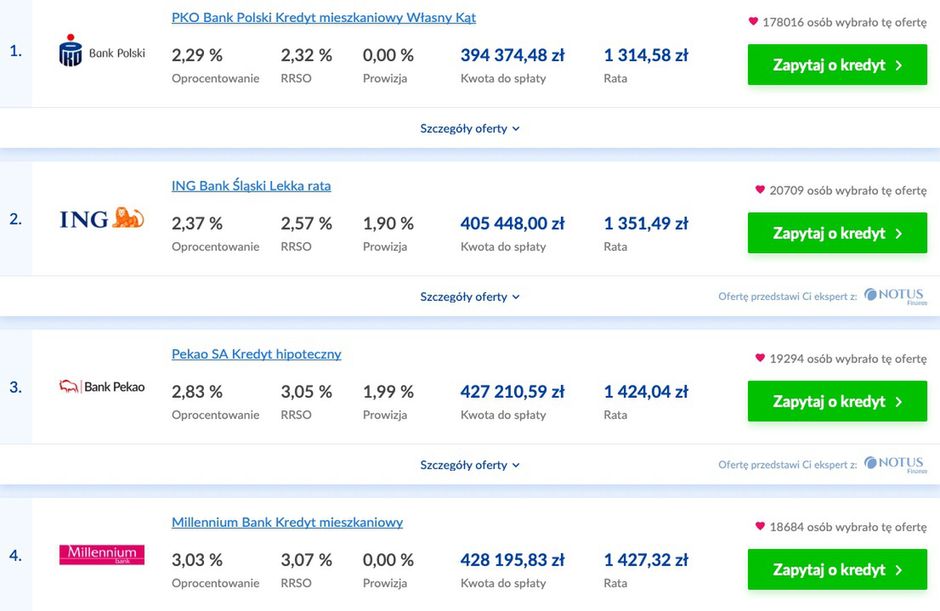The image size is (940, 611).
Task: Click the 178016 osób wybrało tę ofertę text
Action: [x=845, y=22]
